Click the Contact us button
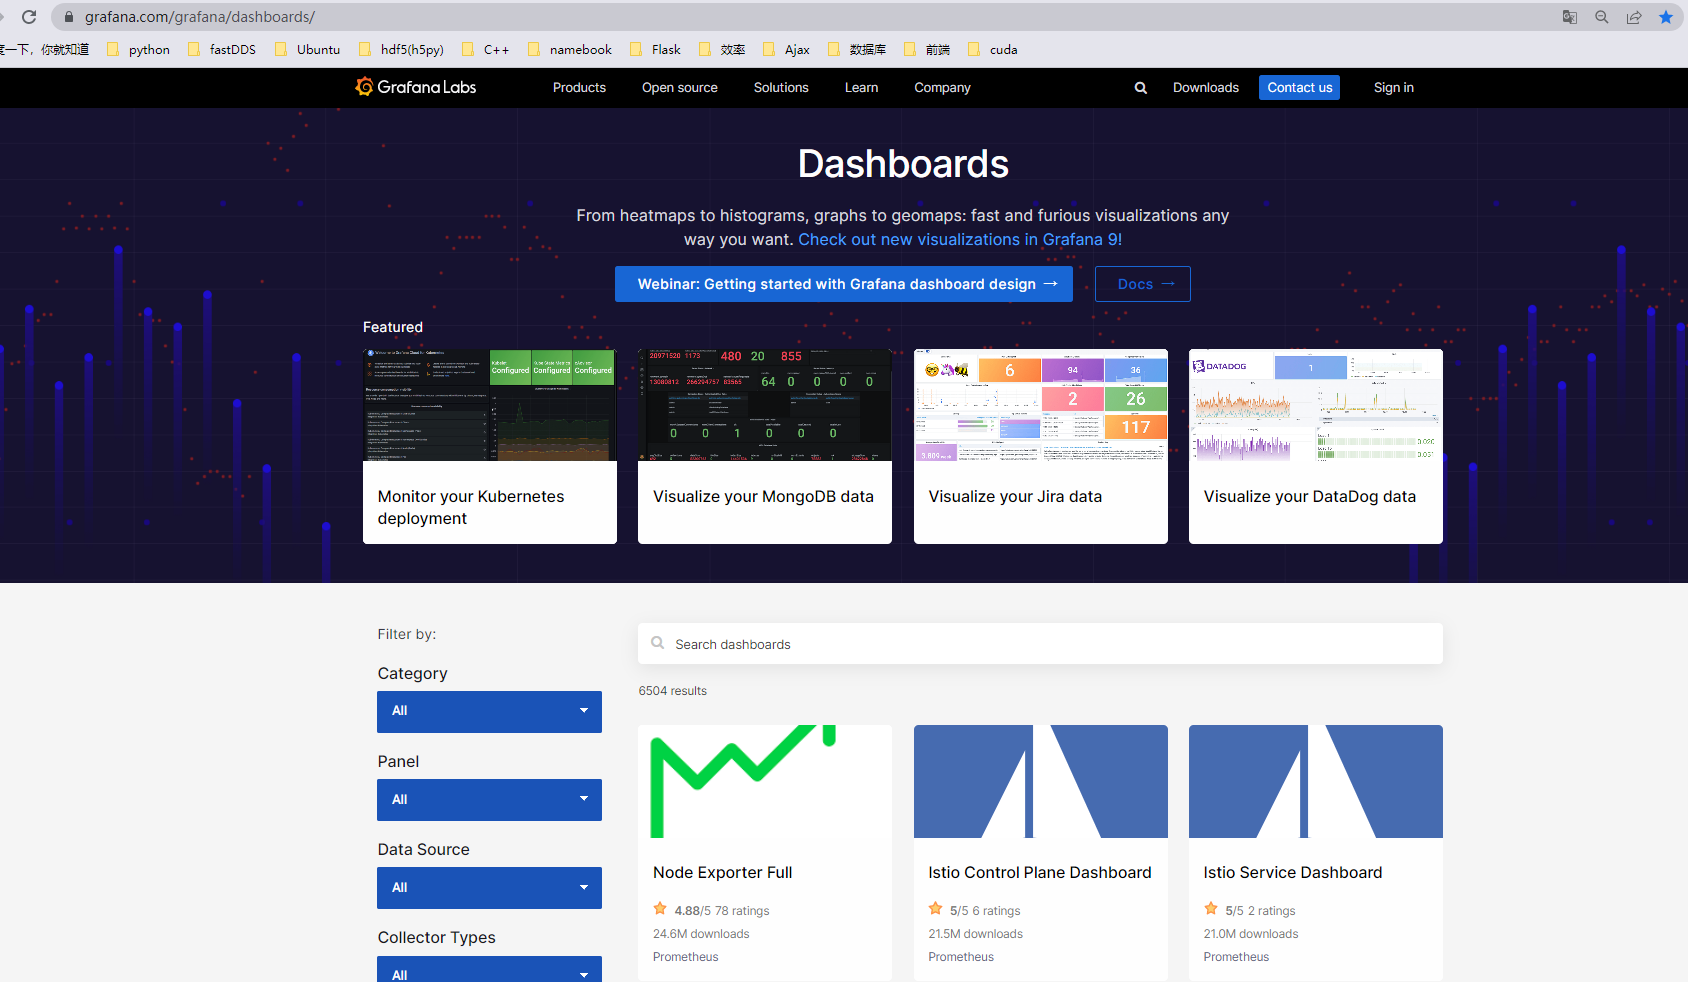 coord(1299,88)
